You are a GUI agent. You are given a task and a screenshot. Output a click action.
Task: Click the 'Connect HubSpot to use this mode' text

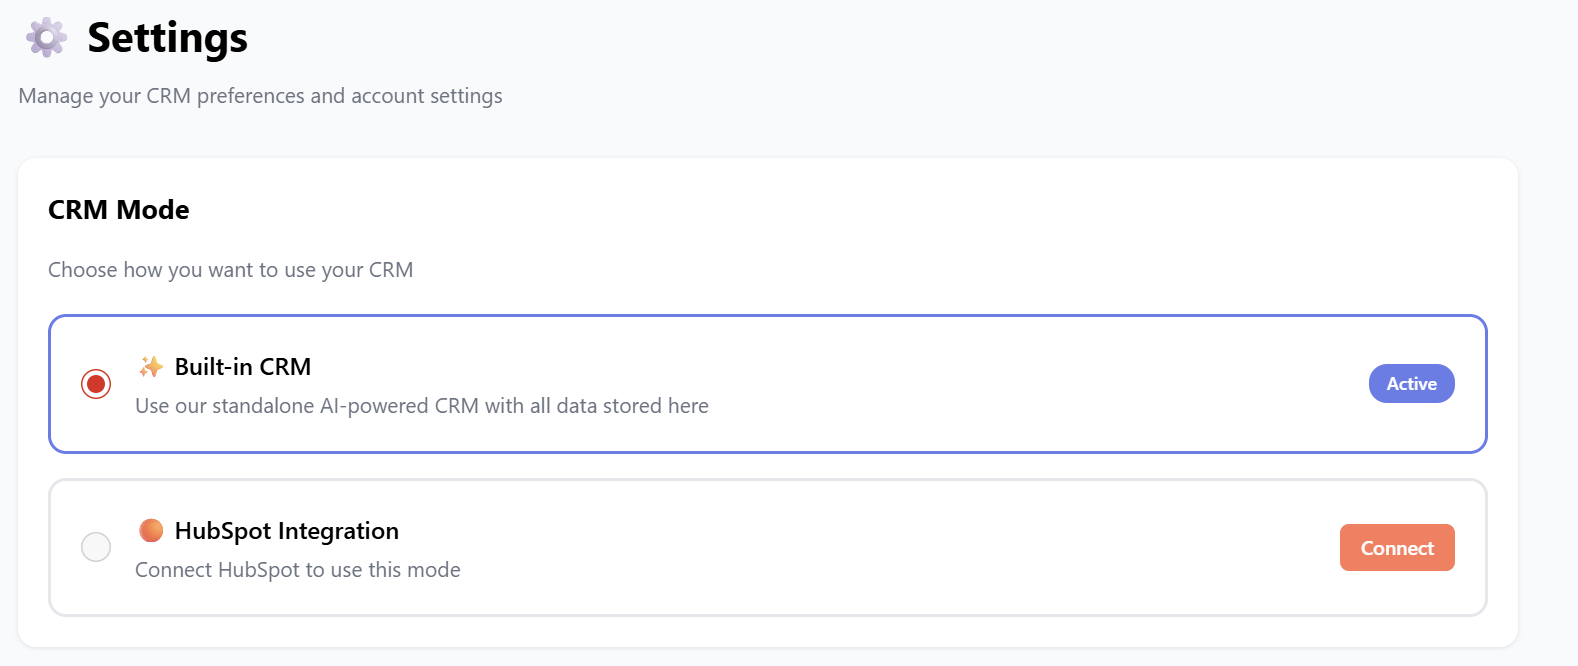298,570
